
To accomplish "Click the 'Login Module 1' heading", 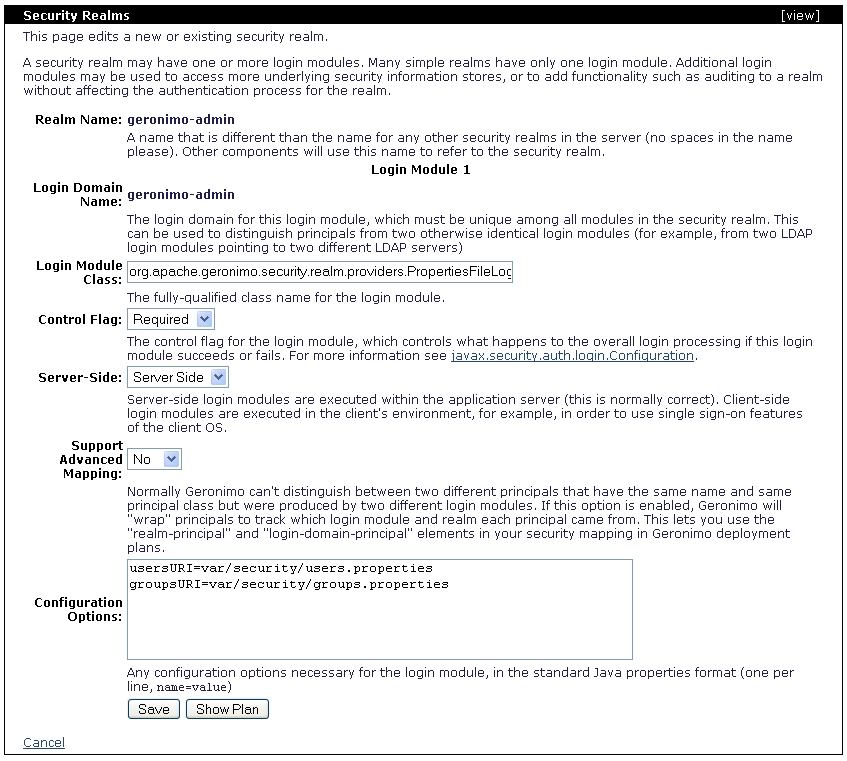I will (x=420, y=170).
